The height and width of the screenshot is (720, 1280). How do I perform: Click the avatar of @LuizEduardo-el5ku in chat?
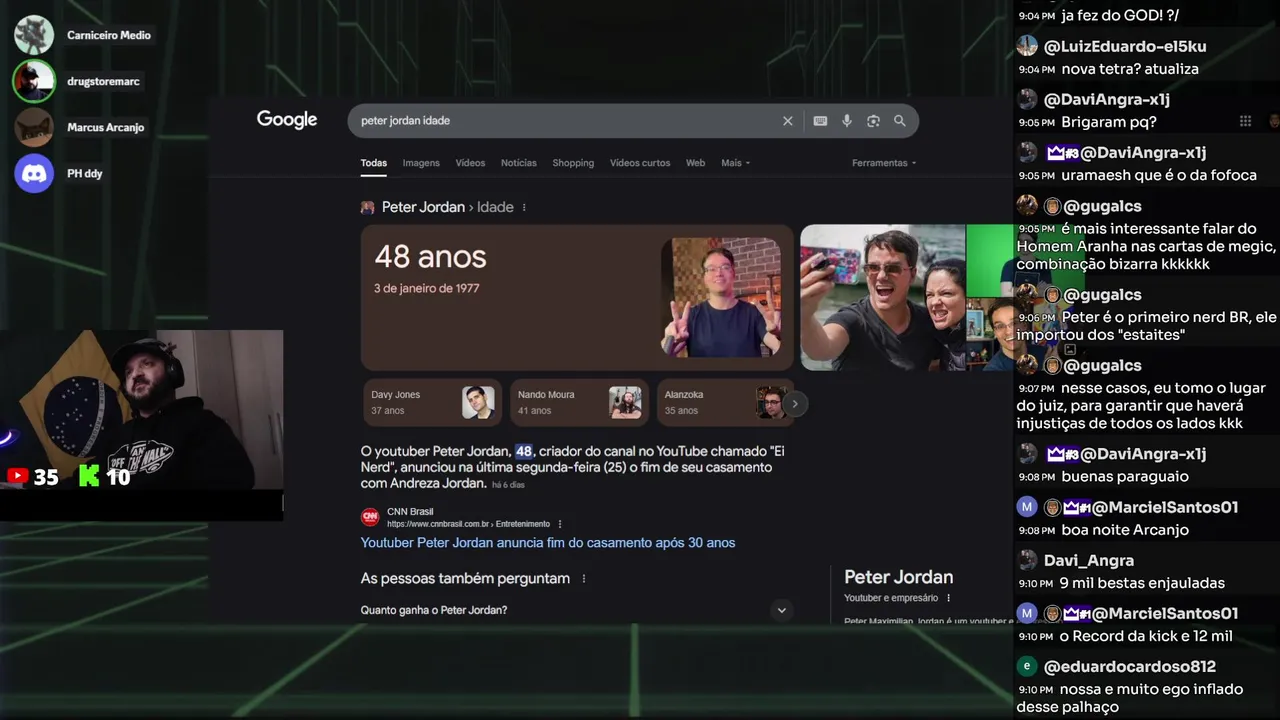click(1027, 46)
